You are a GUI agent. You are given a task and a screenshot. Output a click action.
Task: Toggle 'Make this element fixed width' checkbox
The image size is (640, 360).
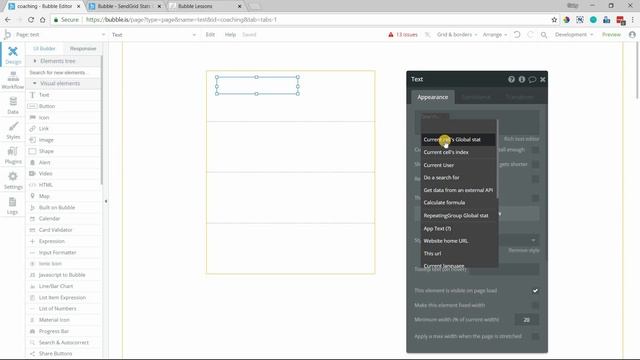pyautogui.click(x=535, y=305)
